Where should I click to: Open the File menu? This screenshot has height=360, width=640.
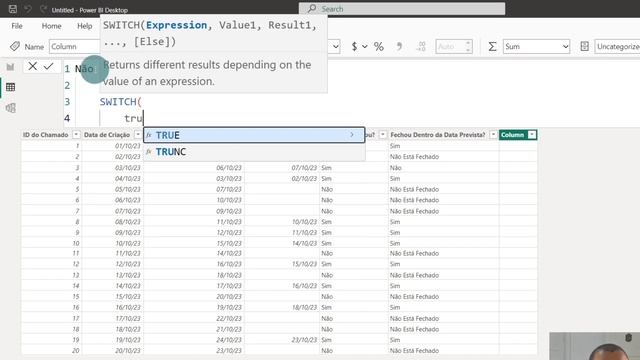tap(17, 26)
